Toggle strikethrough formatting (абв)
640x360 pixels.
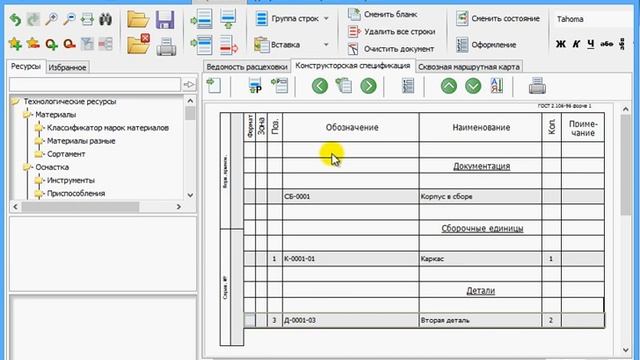(607, 44)
